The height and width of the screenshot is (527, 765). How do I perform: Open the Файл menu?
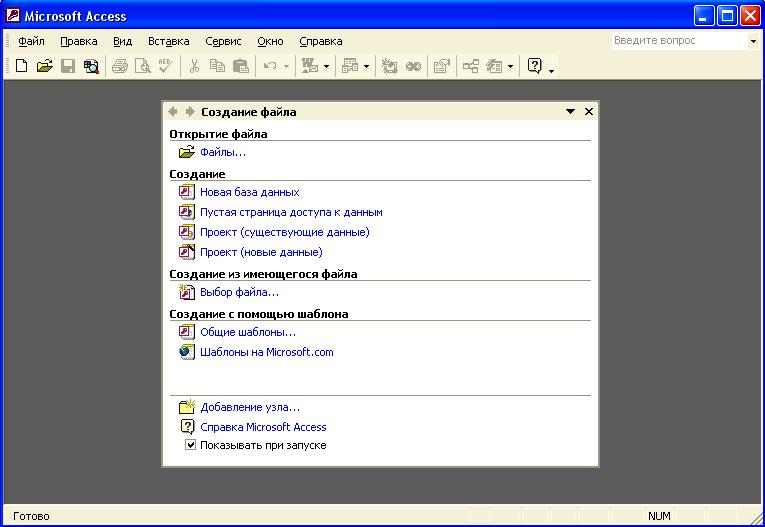point(31,41)
